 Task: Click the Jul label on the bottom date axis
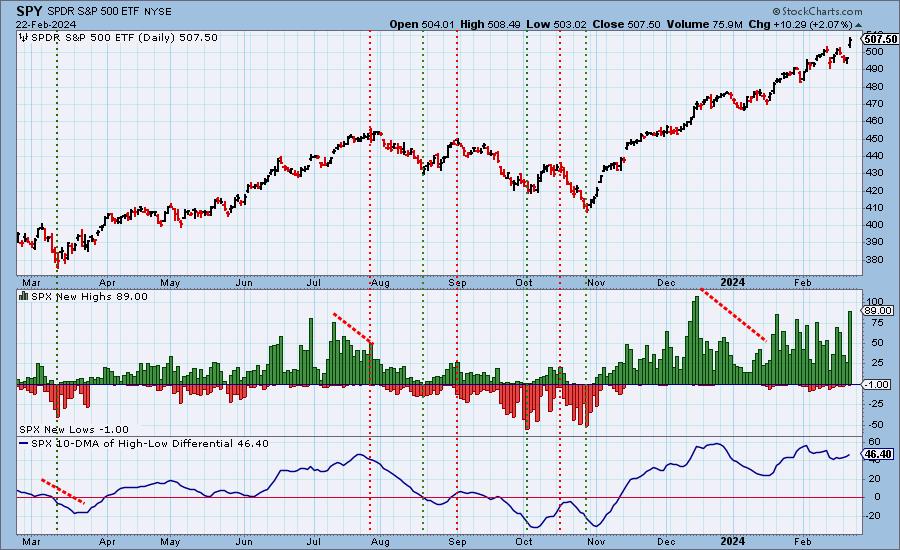(x=313, y=541)
